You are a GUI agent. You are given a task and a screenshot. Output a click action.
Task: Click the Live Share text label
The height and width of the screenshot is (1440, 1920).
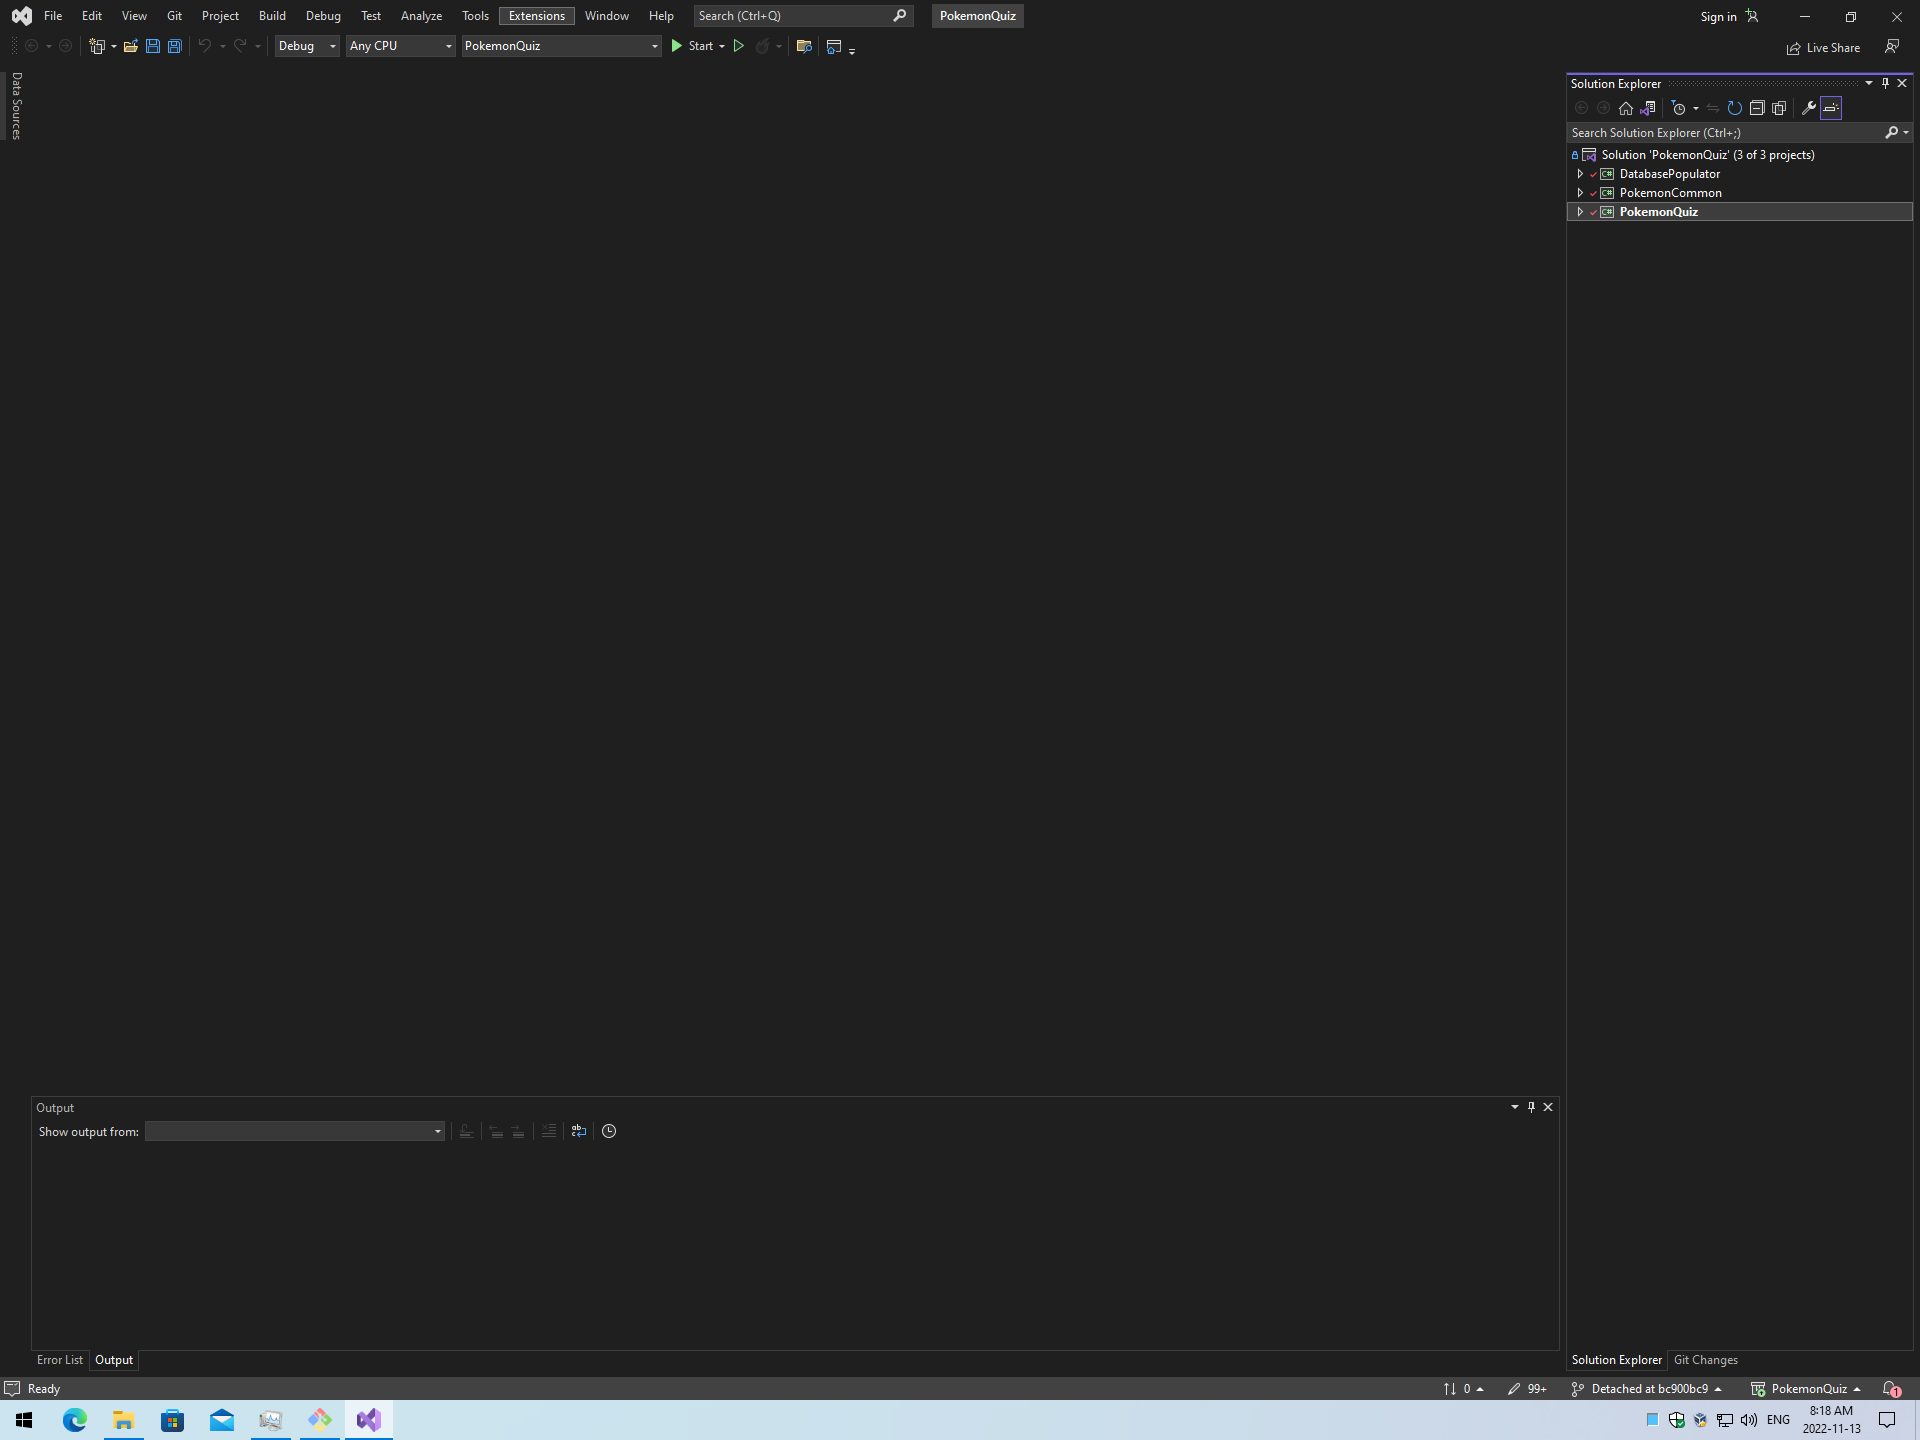[x=1833, y=48]
